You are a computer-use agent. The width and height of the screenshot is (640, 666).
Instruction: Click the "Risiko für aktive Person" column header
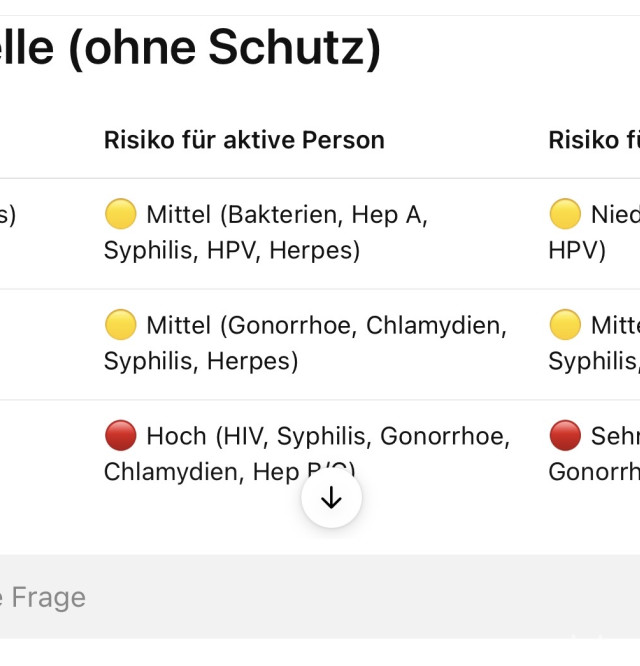[244, 140]
